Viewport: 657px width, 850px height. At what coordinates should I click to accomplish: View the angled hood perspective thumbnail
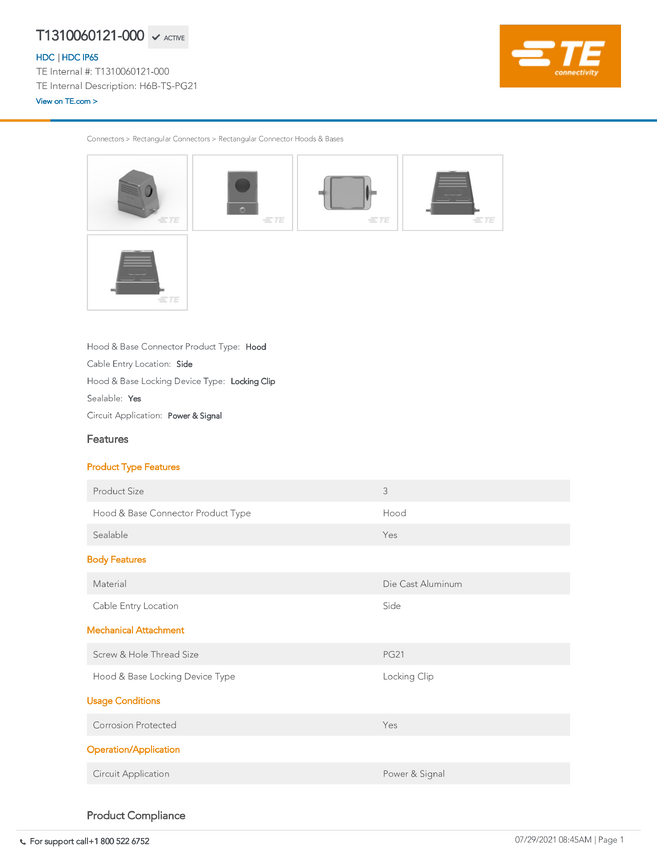click(137, 192)
